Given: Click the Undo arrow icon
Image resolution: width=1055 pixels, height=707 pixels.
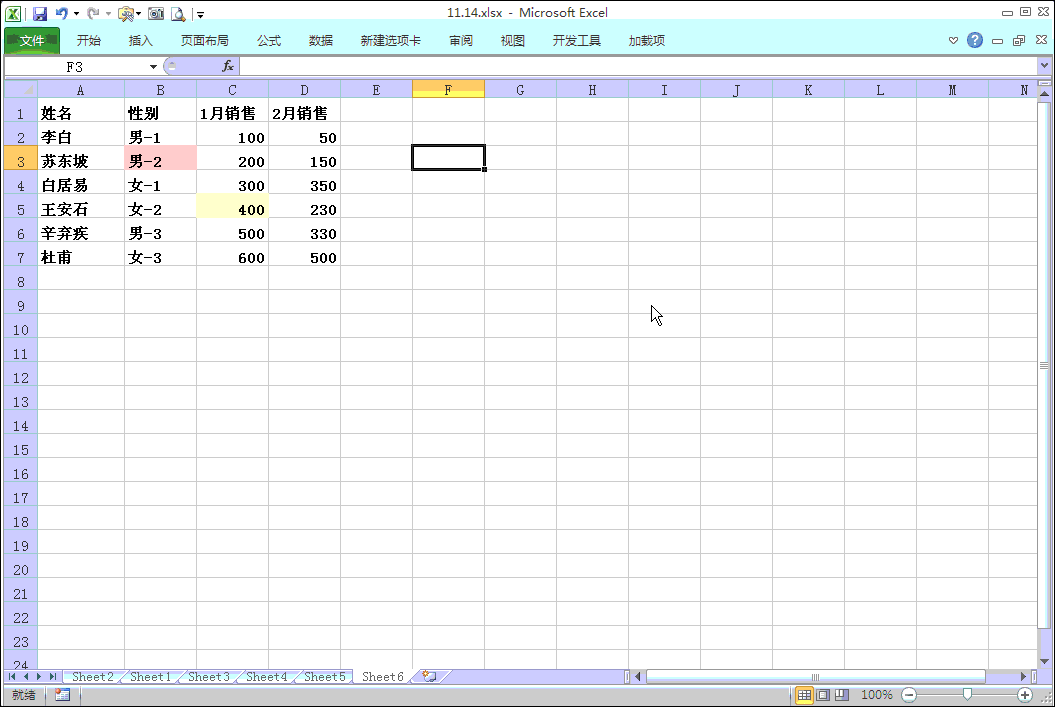Looking at the screenshot, I should pyautogui.click(x=61, y=13).
